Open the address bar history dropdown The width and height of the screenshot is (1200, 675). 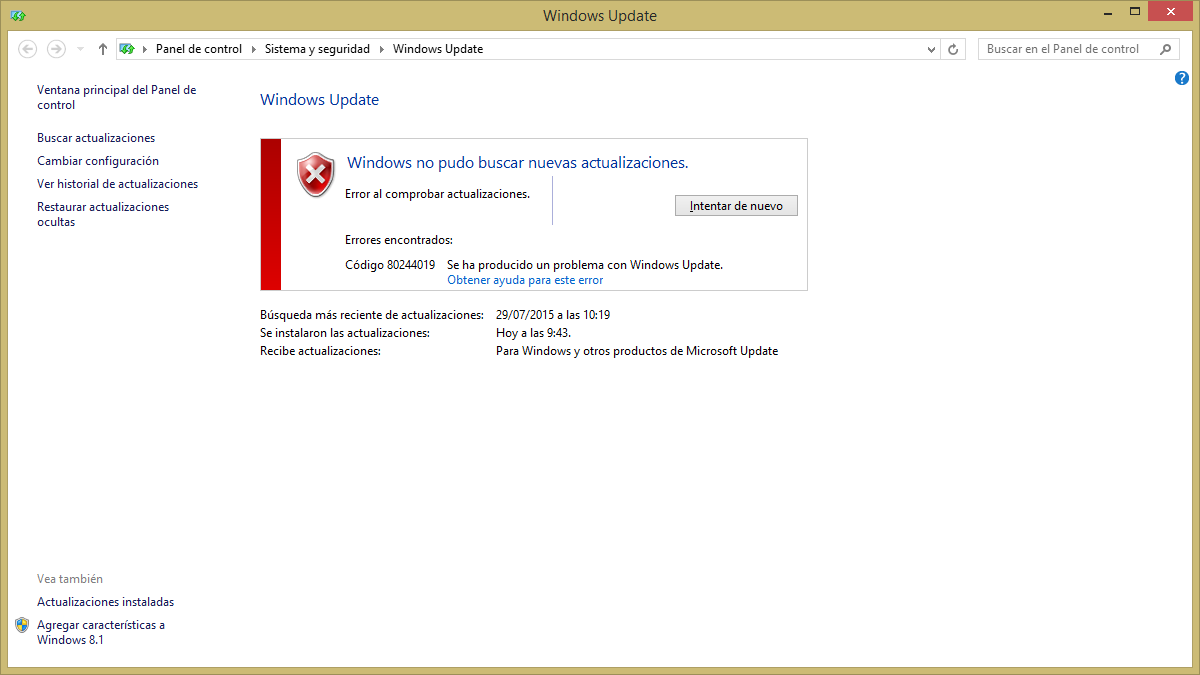pos(931,49)
